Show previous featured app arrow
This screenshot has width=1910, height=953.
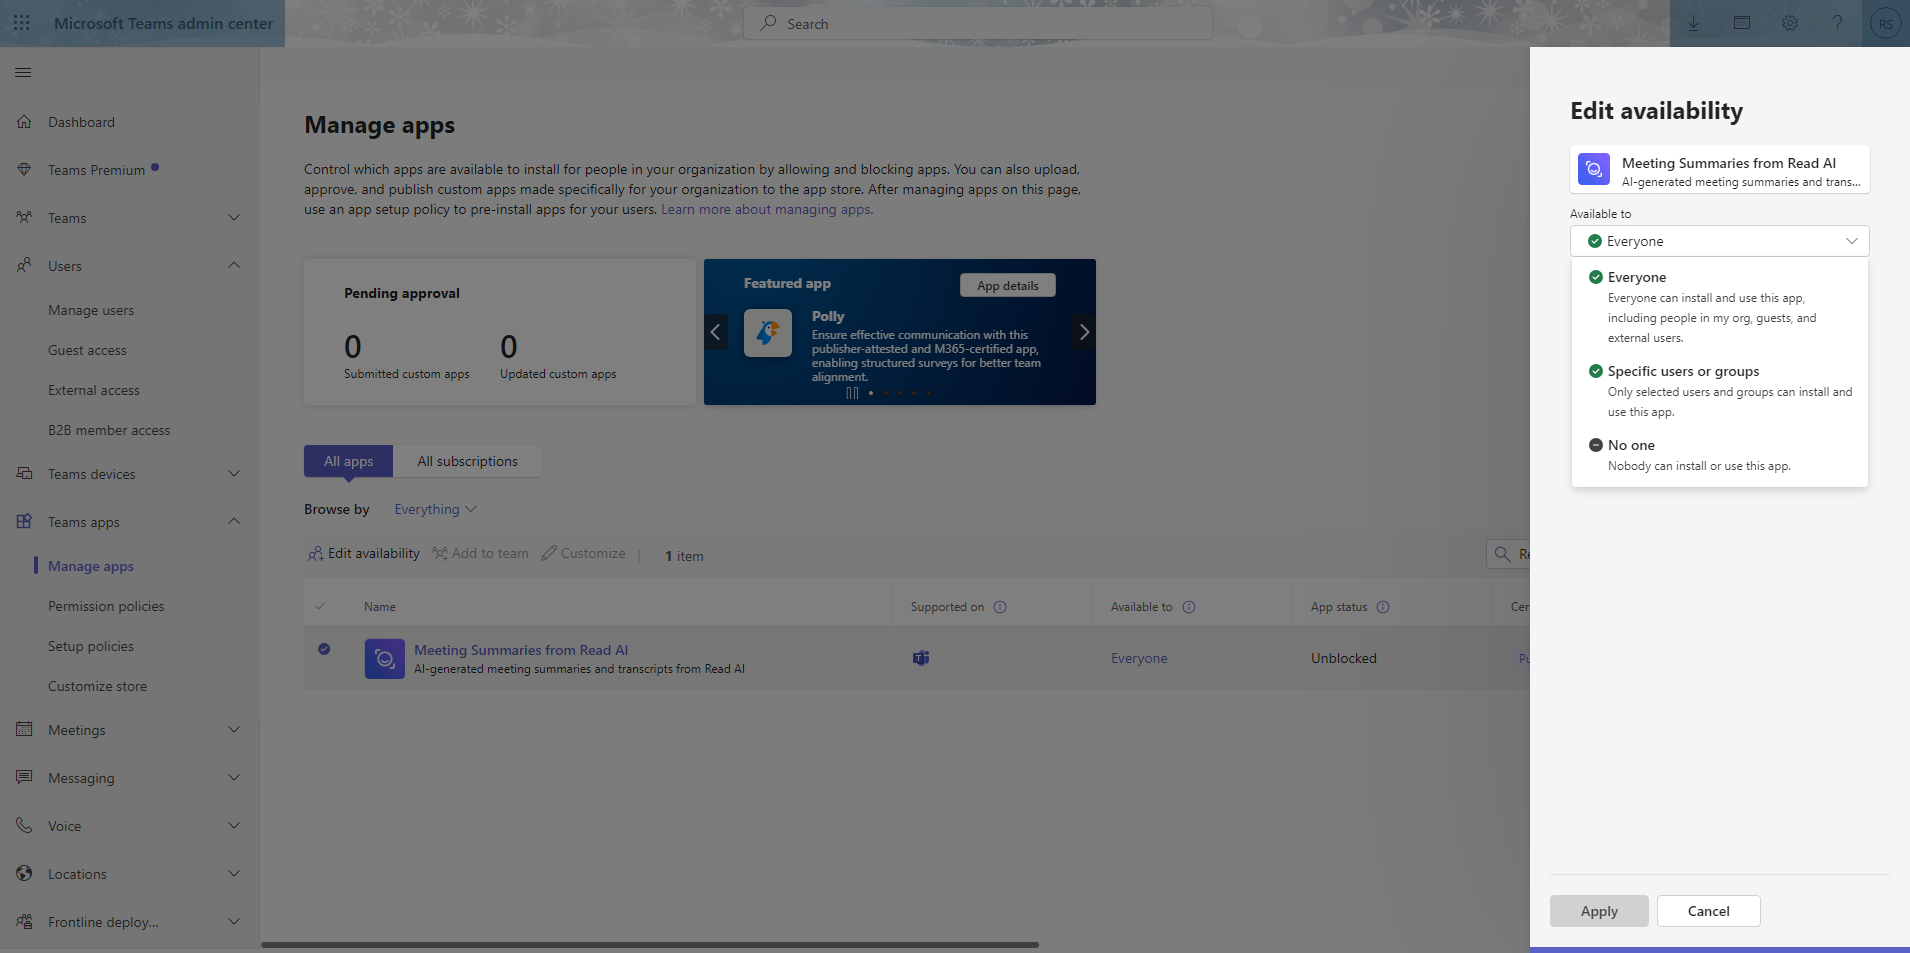click(716, 332)
